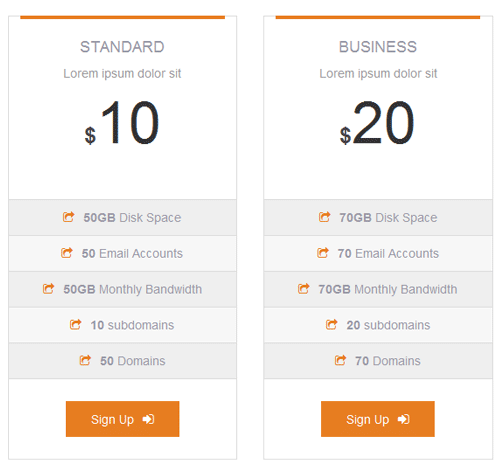Click share icon beside 50 Email Accounts
The width and height of the screenshot is (500, 472).
pos(67,253)
